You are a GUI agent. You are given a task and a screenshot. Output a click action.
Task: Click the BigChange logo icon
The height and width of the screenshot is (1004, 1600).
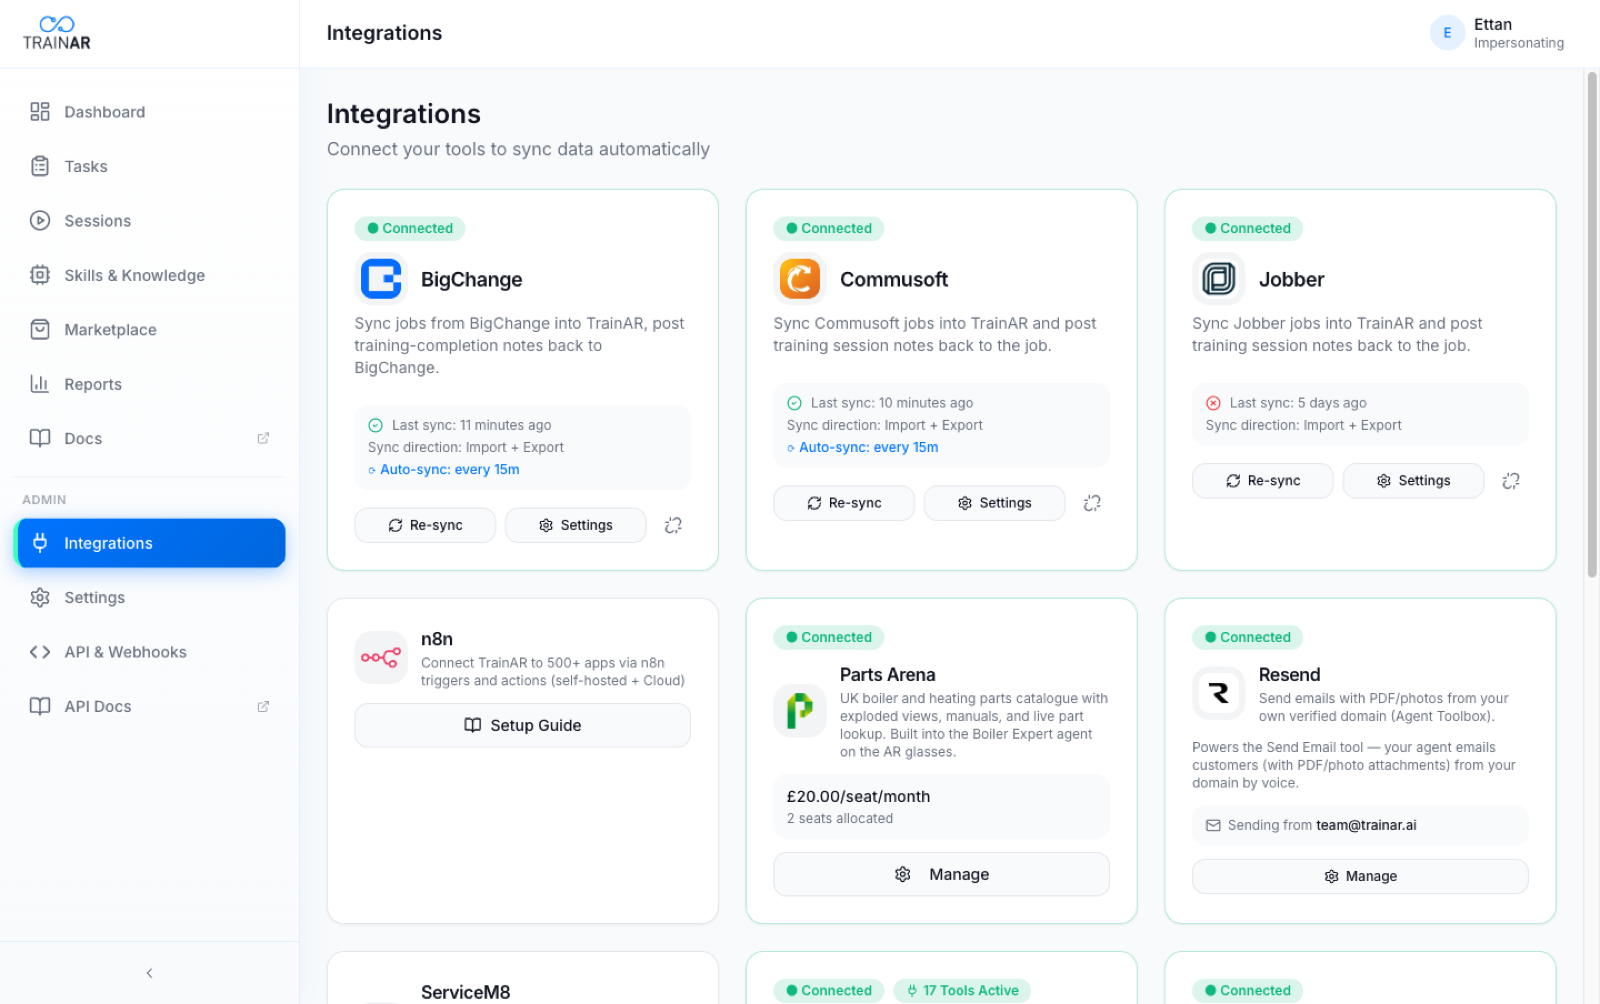(x=381, y=279)
